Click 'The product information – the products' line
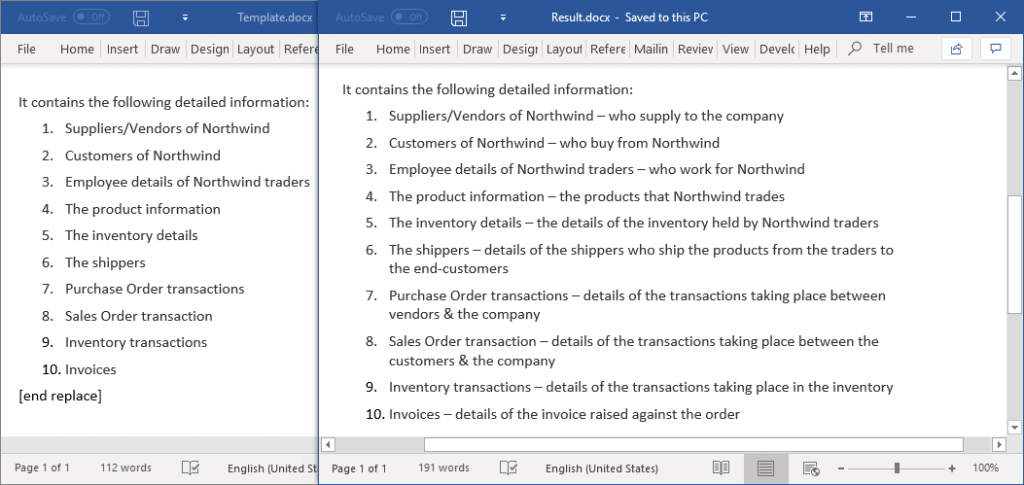The height and width of the screenshot is (485, 1024). [587, 196]
